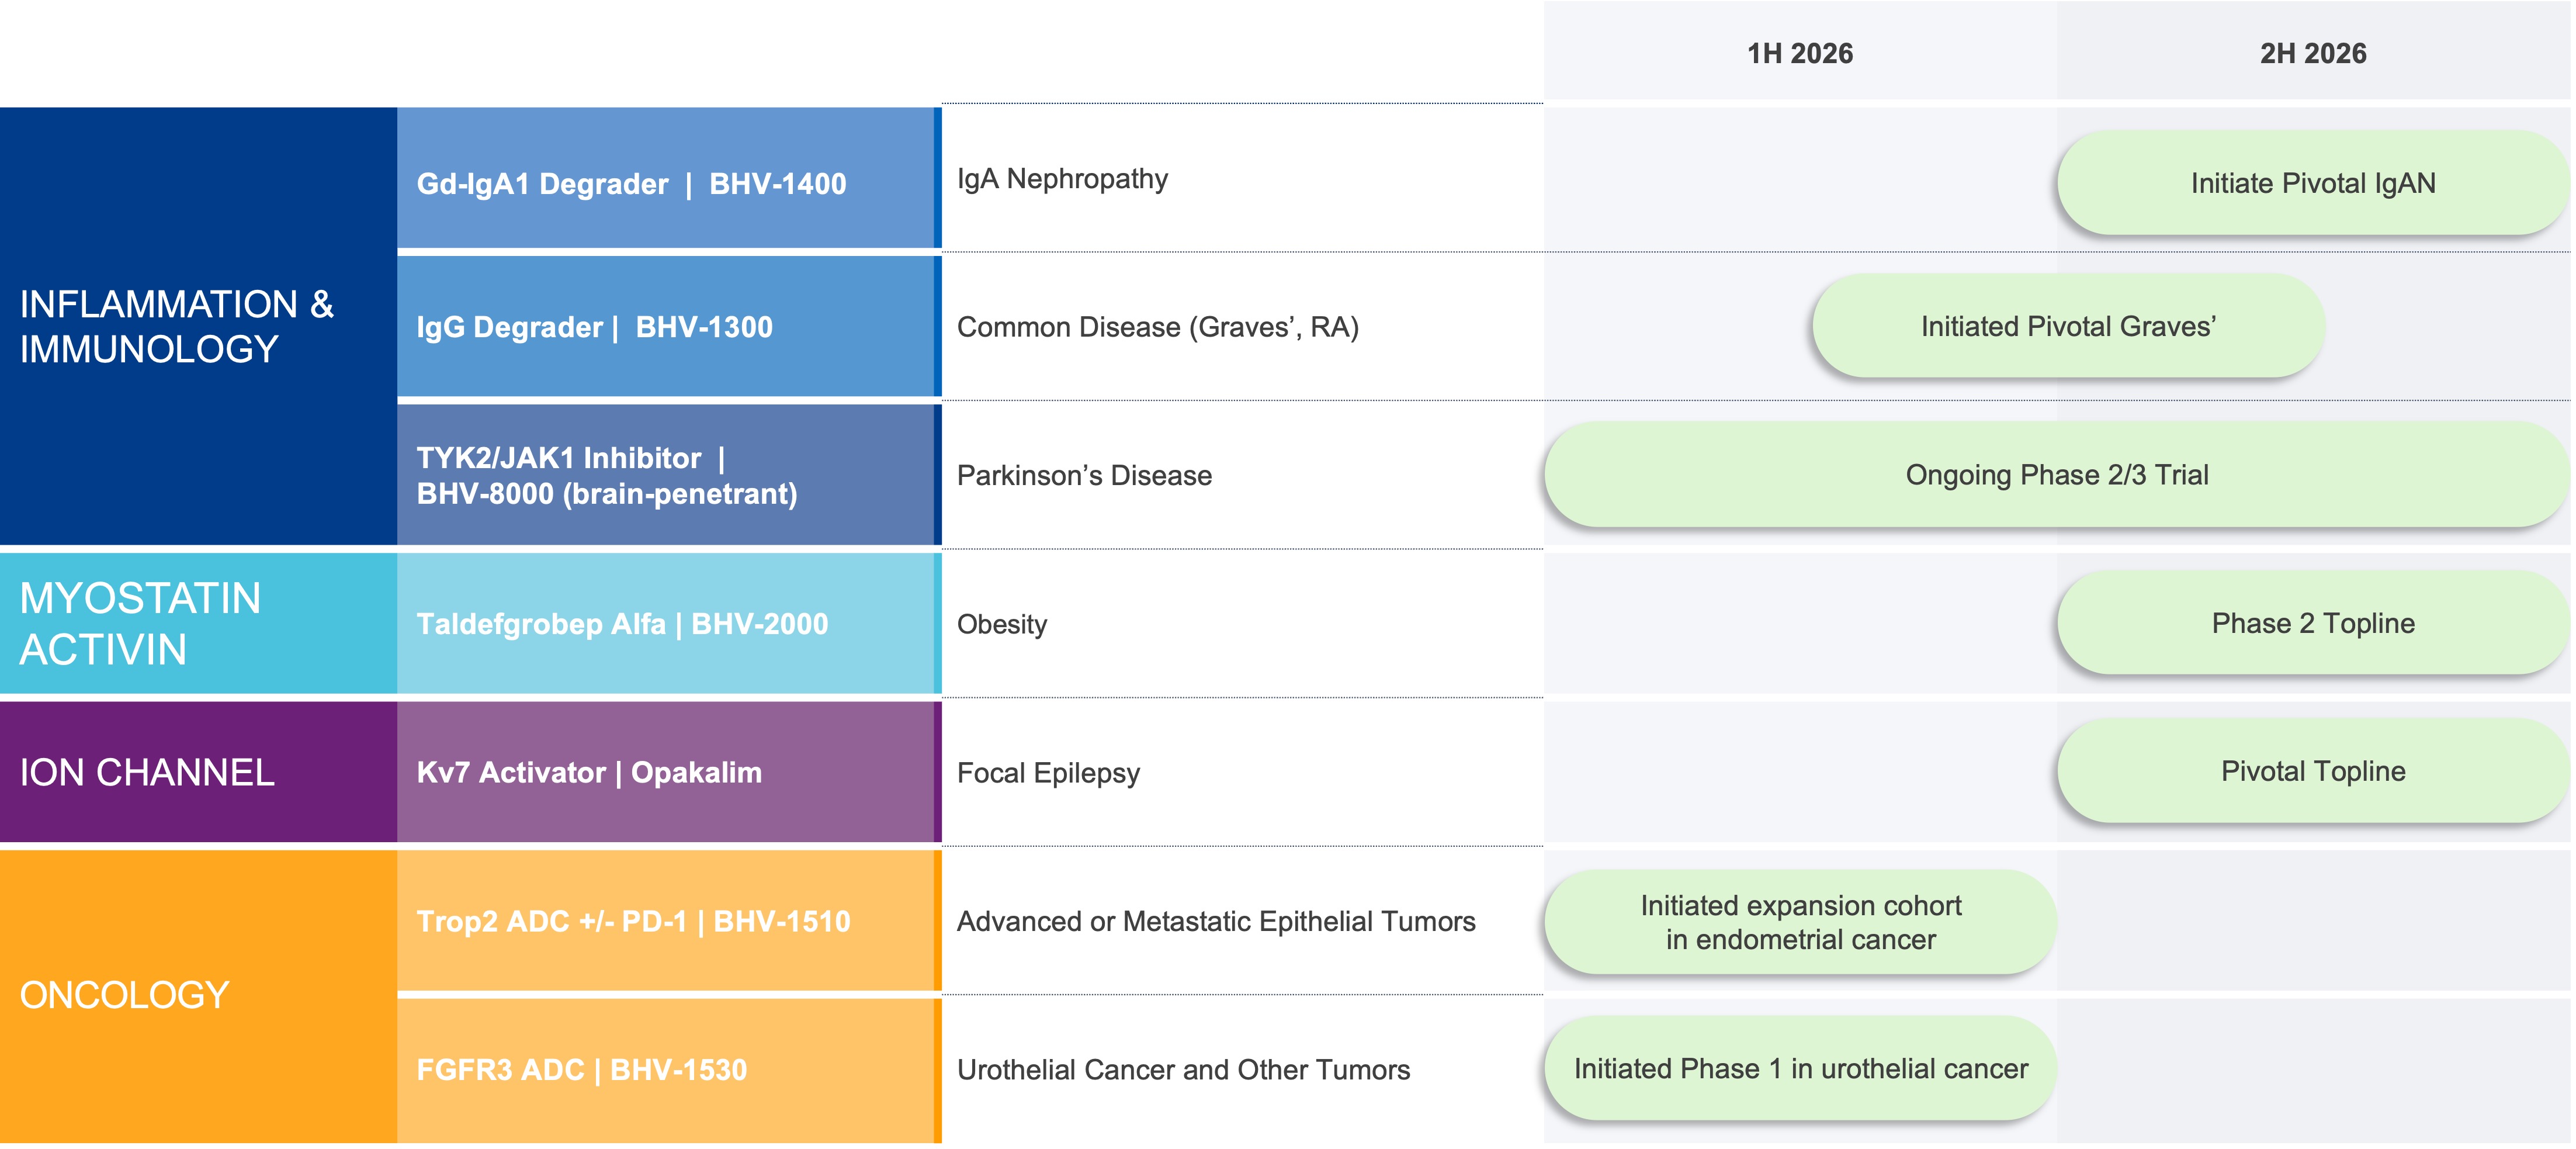This screenshot has height=1149, width=2576.
Task: Click Advanced or Metastatic Epithelial Tumors text
Action: coord(1216,921)
